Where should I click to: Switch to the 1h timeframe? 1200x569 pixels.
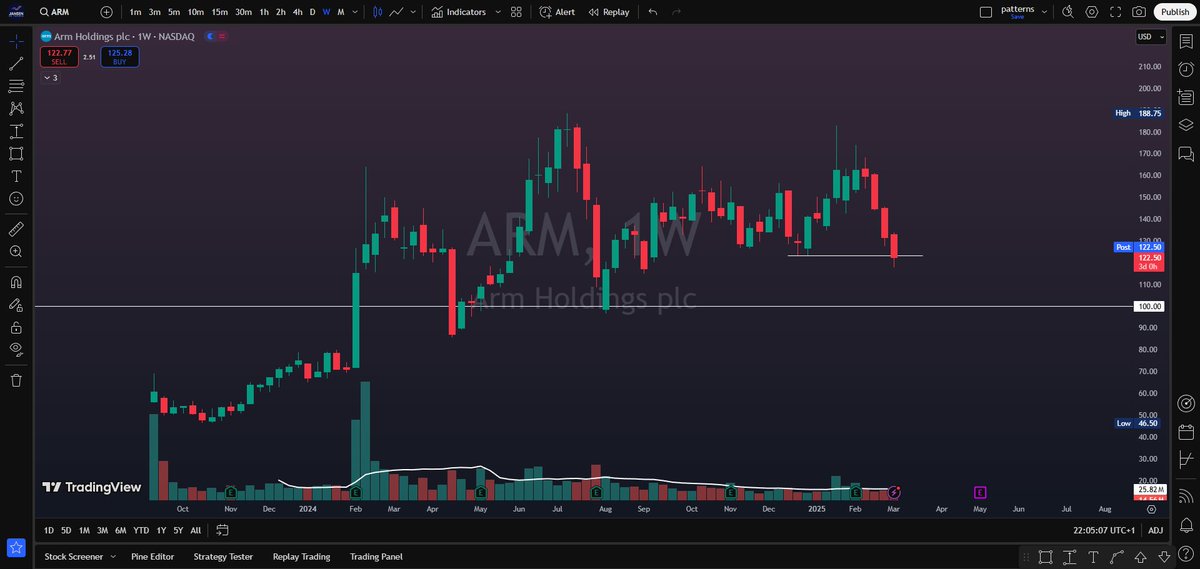[x=264, y=12]
